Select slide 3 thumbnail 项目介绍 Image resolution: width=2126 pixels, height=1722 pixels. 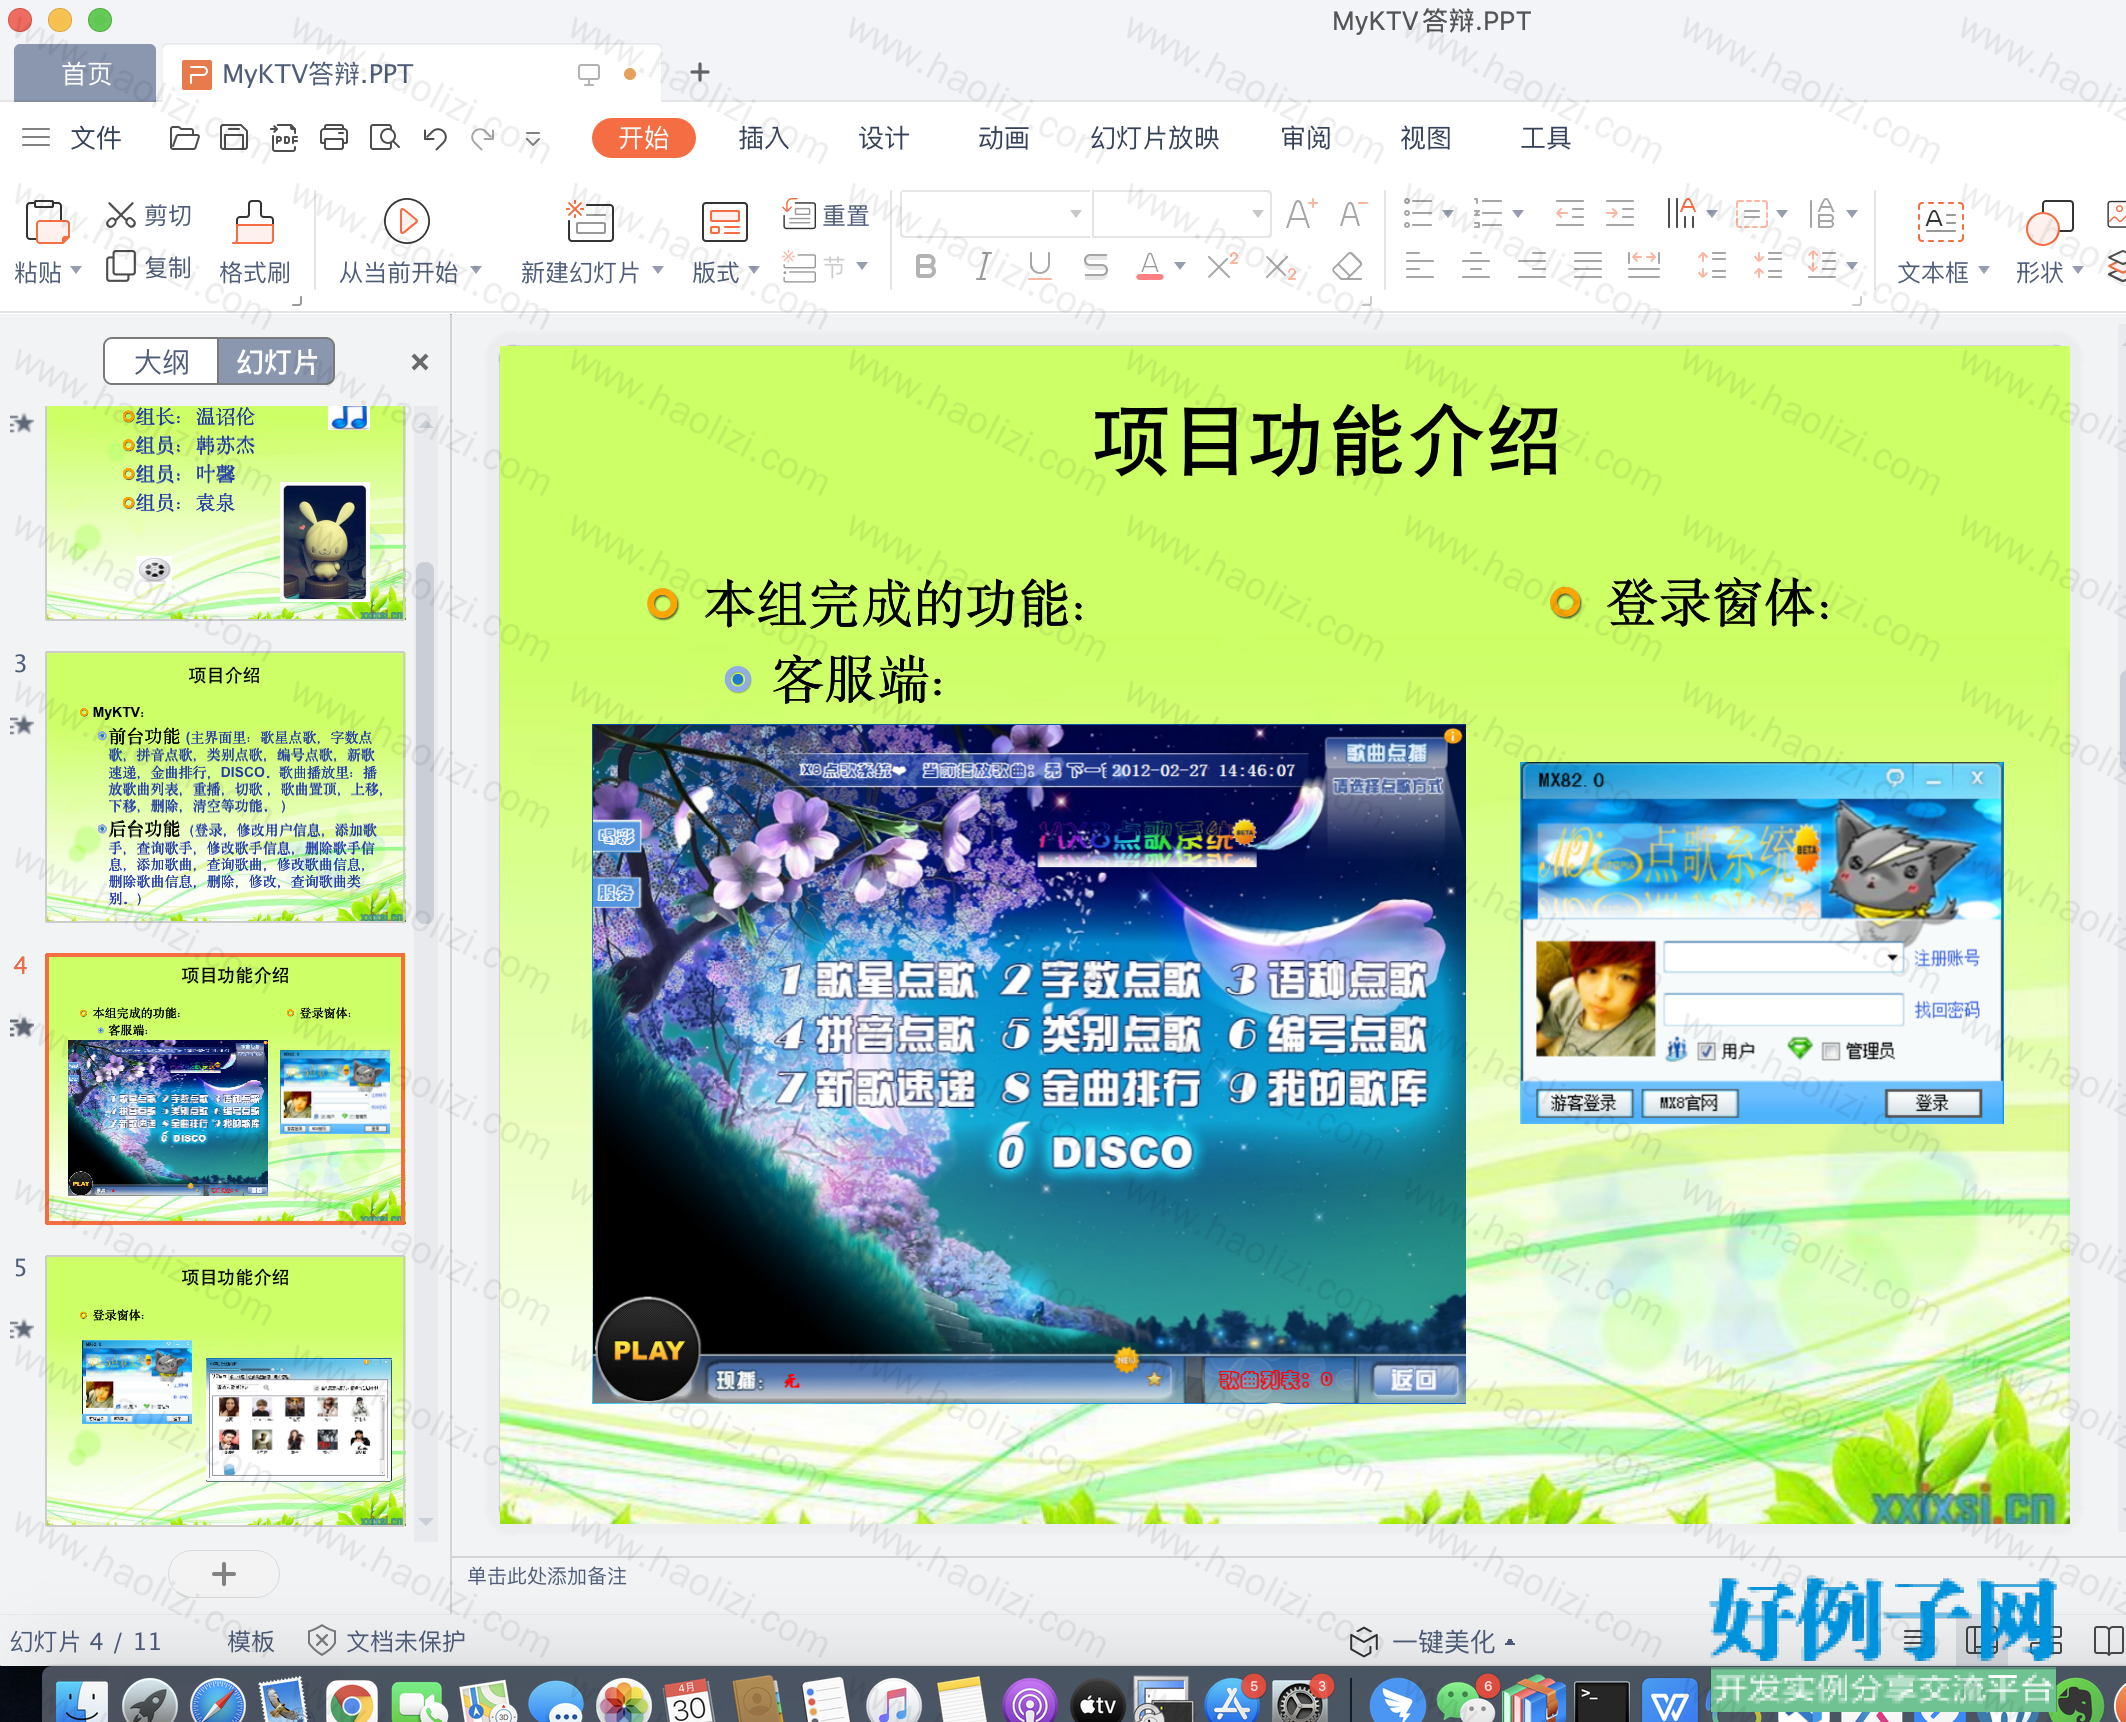pyautogui.click(x=225, y=787)
